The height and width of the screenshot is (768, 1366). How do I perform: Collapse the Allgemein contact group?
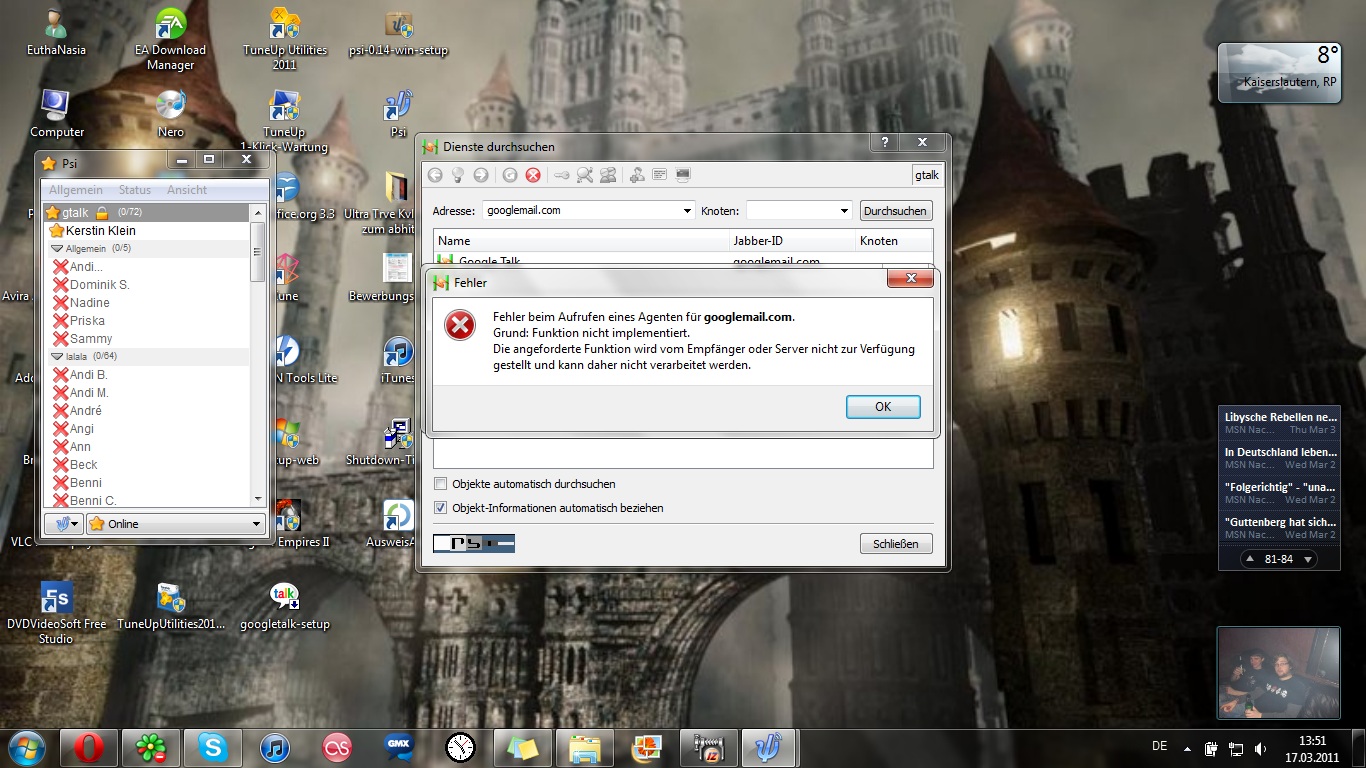[x=57, y=248]
